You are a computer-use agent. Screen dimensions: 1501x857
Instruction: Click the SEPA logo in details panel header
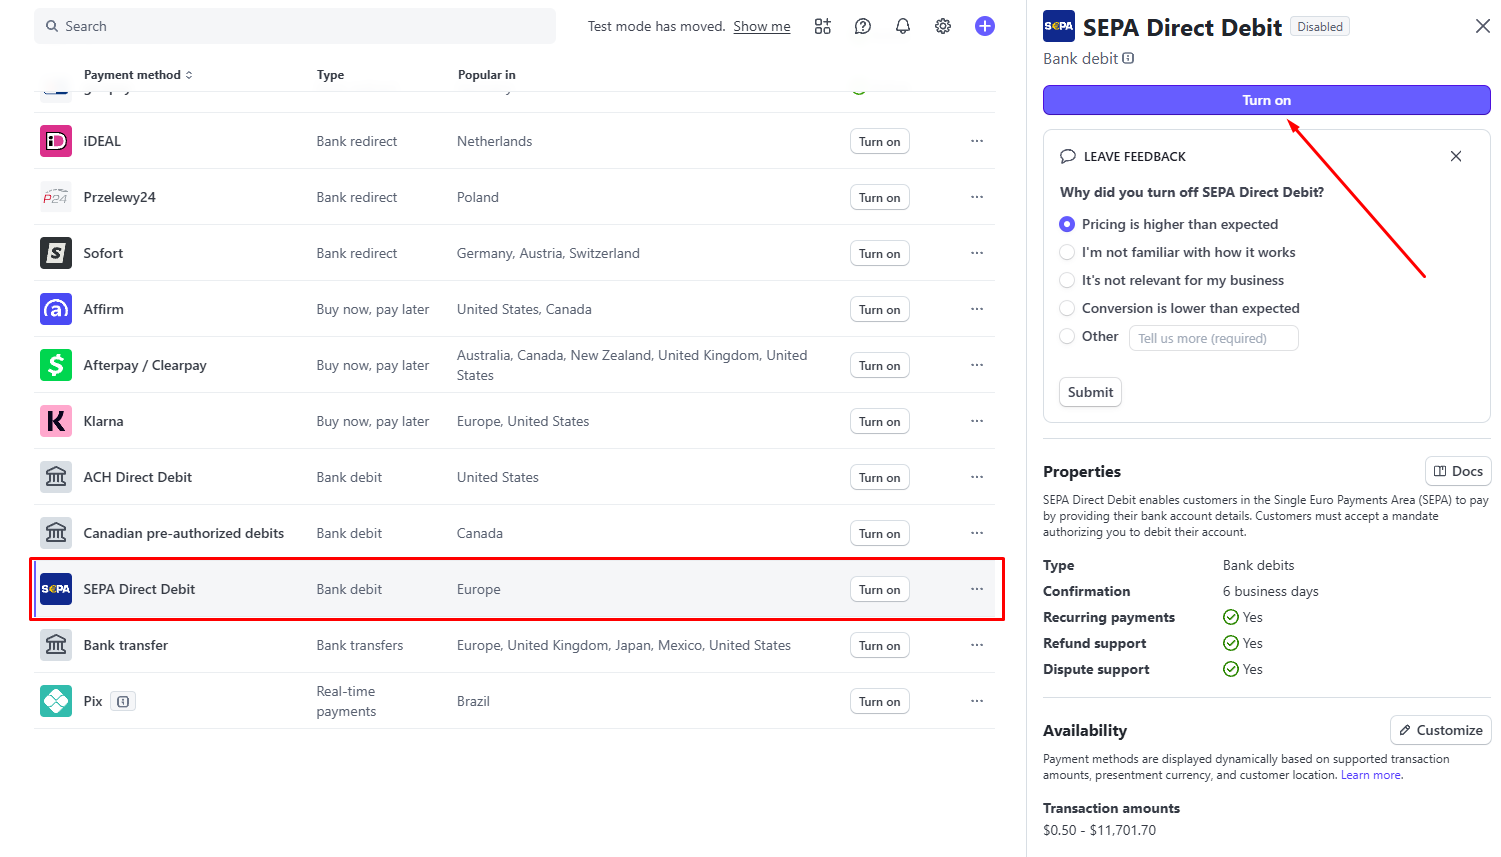click(x=1059, y=26)
